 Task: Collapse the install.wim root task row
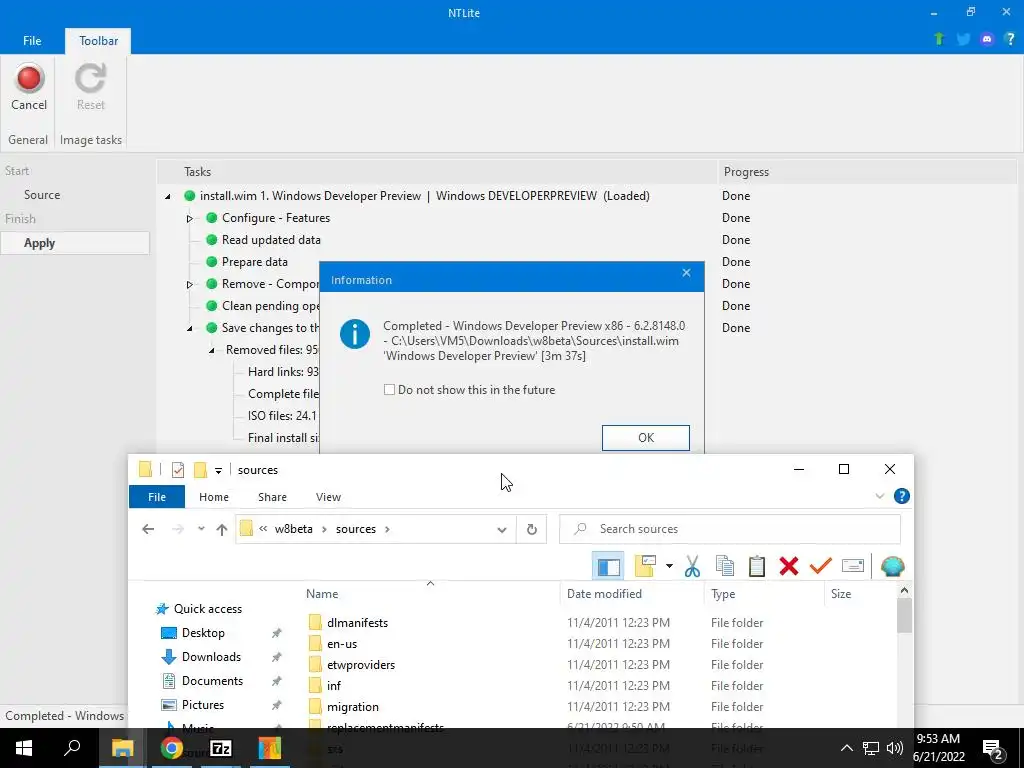click(168, 196)
